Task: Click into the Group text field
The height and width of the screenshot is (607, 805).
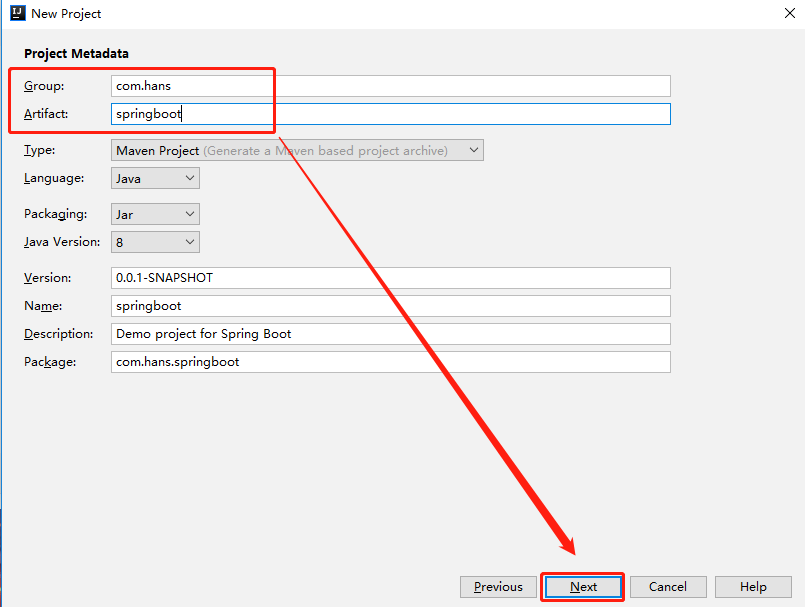Action: [390, 86]
